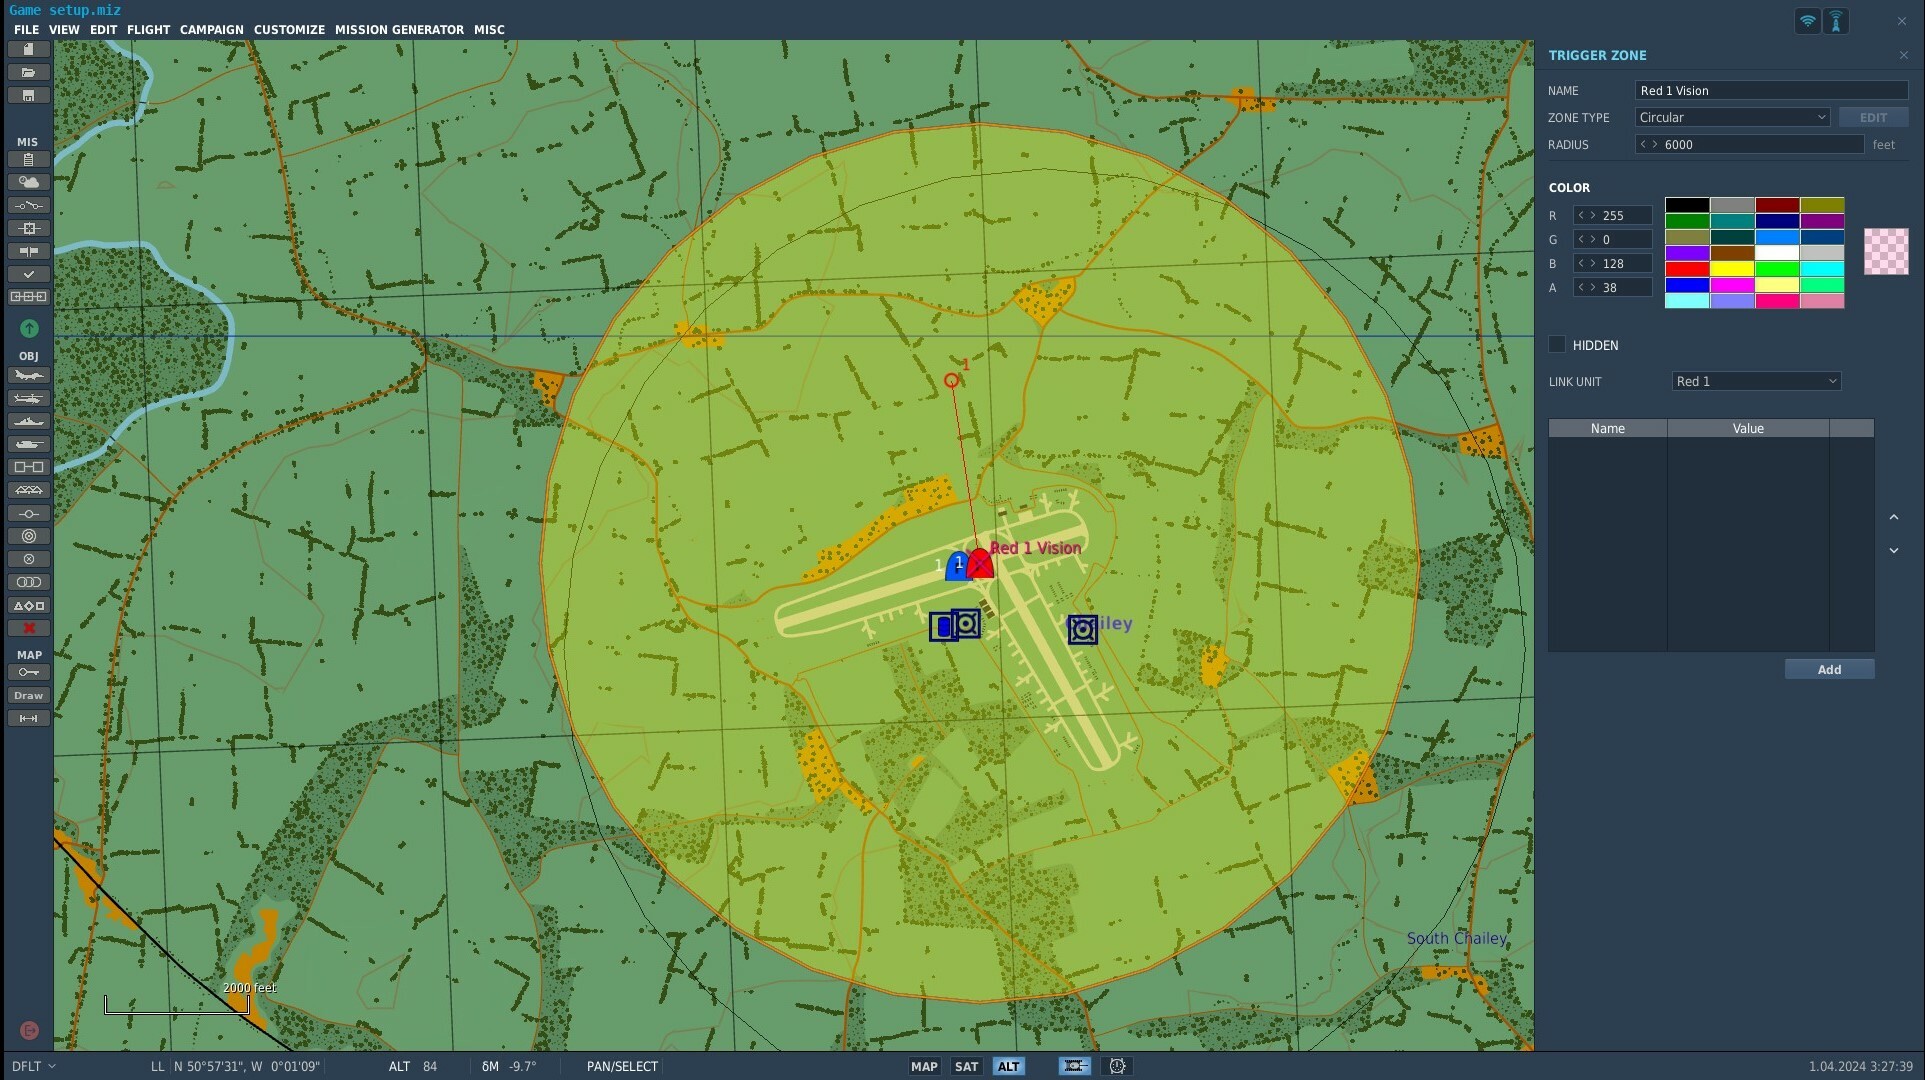Pick the white color swatch
This screenshot has width=1925, height=1080.
point(1777,253)
